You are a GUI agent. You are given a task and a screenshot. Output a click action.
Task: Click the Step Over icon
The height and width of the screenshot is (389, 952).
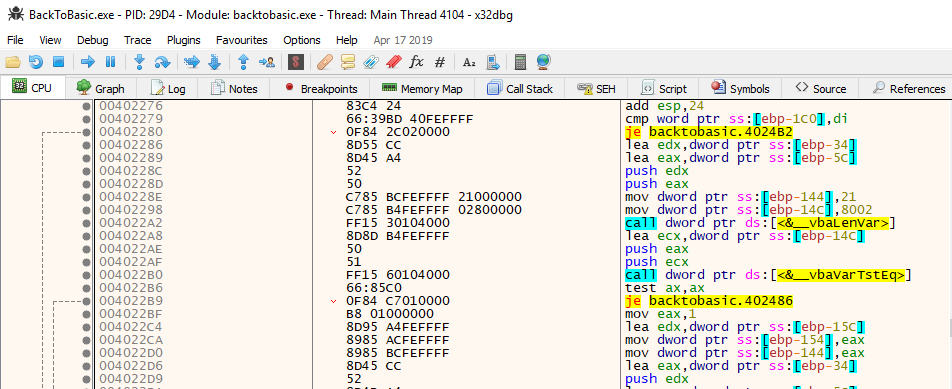(162, 62)
